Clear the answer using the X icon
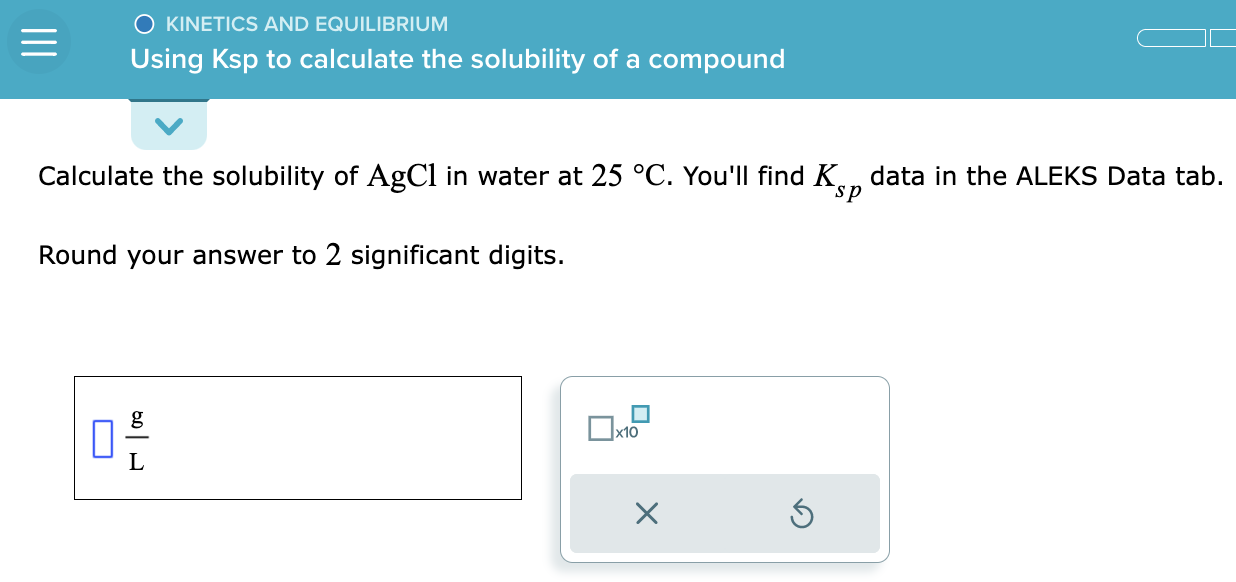This screenshot has height=582, width=1236. [x=648, y=513]
